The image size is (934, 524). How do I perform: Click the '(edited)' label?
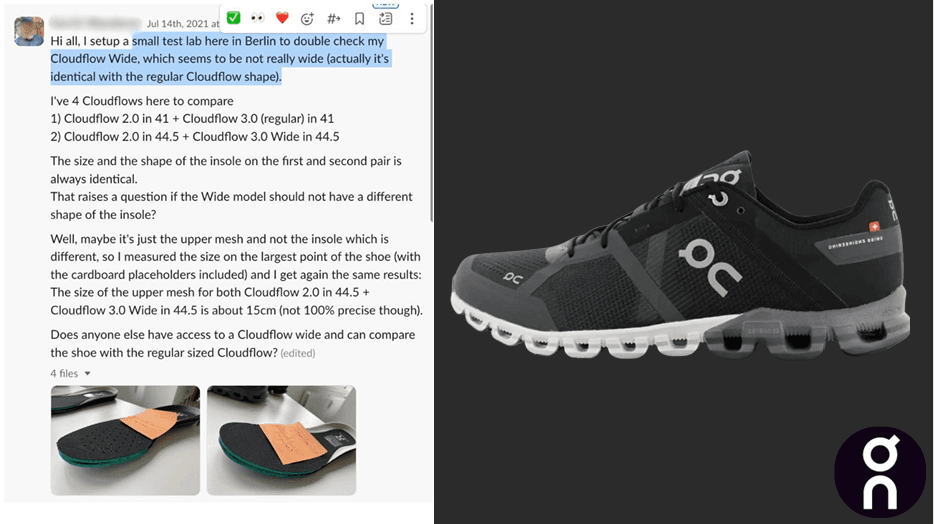(298, 353)
